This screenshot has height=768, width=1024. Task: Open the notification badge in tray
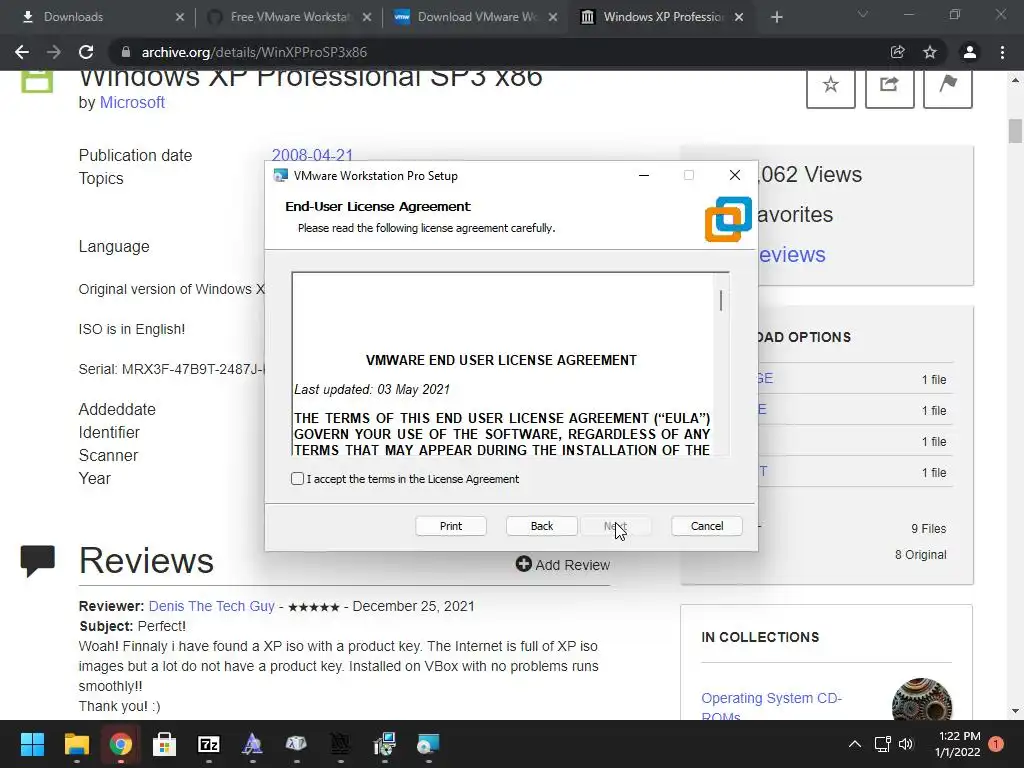pos(996,744)
